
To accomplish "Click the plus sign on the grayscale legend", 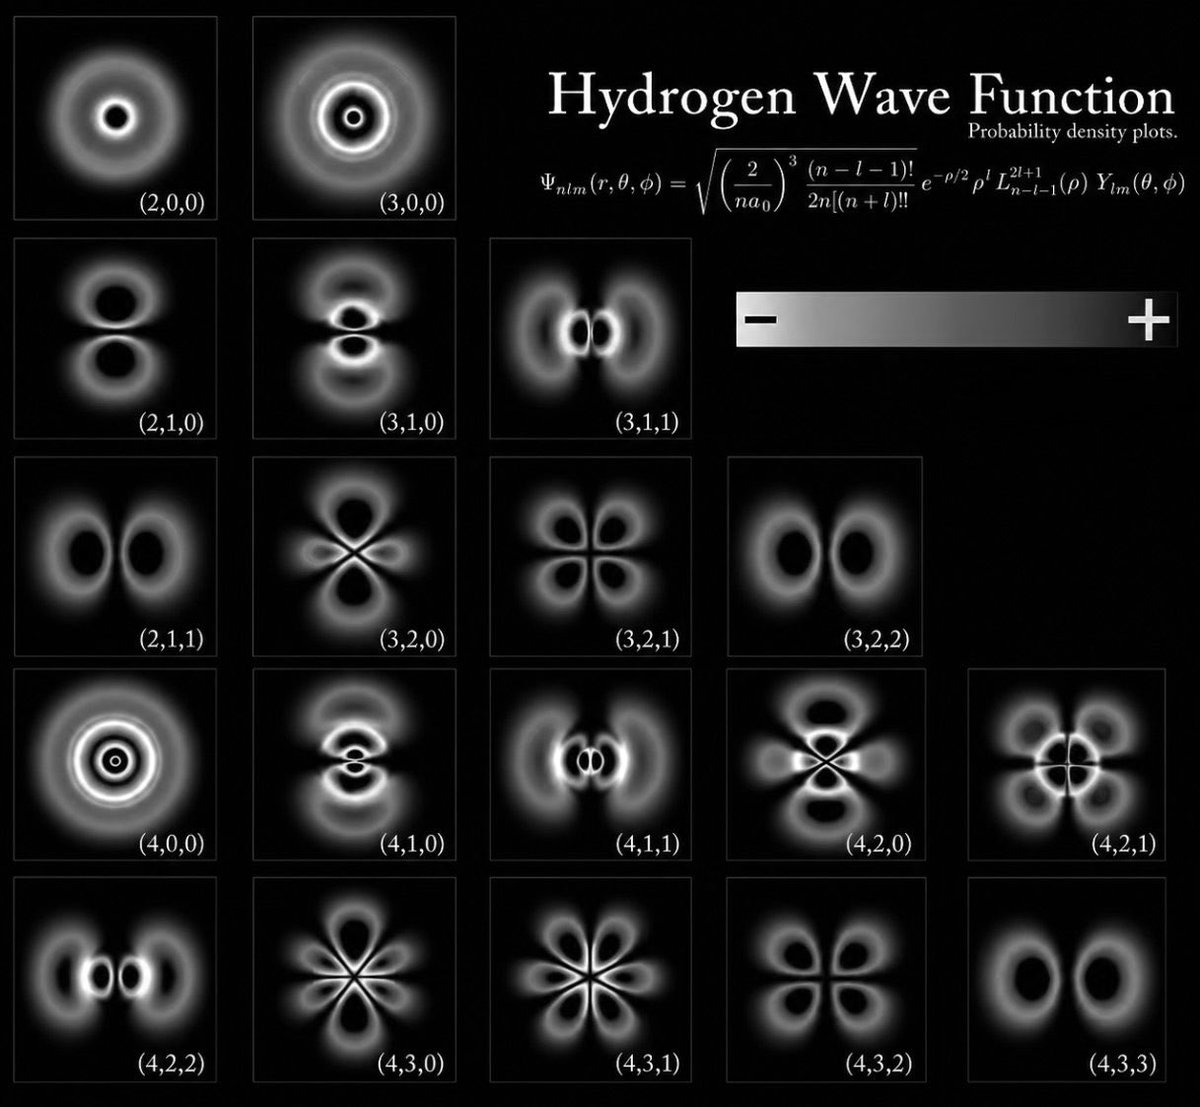I will (x=1148, y=320).
